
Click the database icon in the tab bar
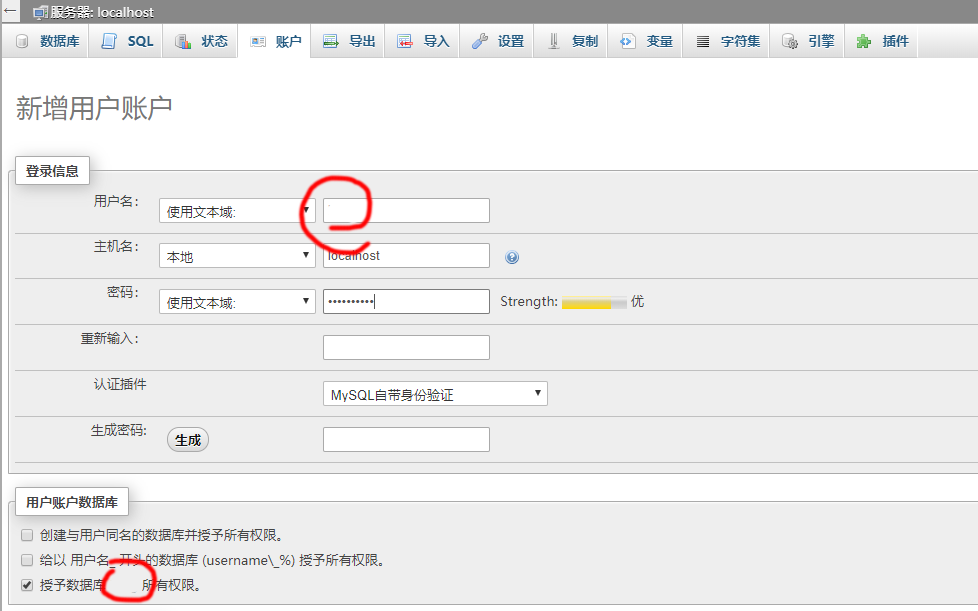point(21,42)
